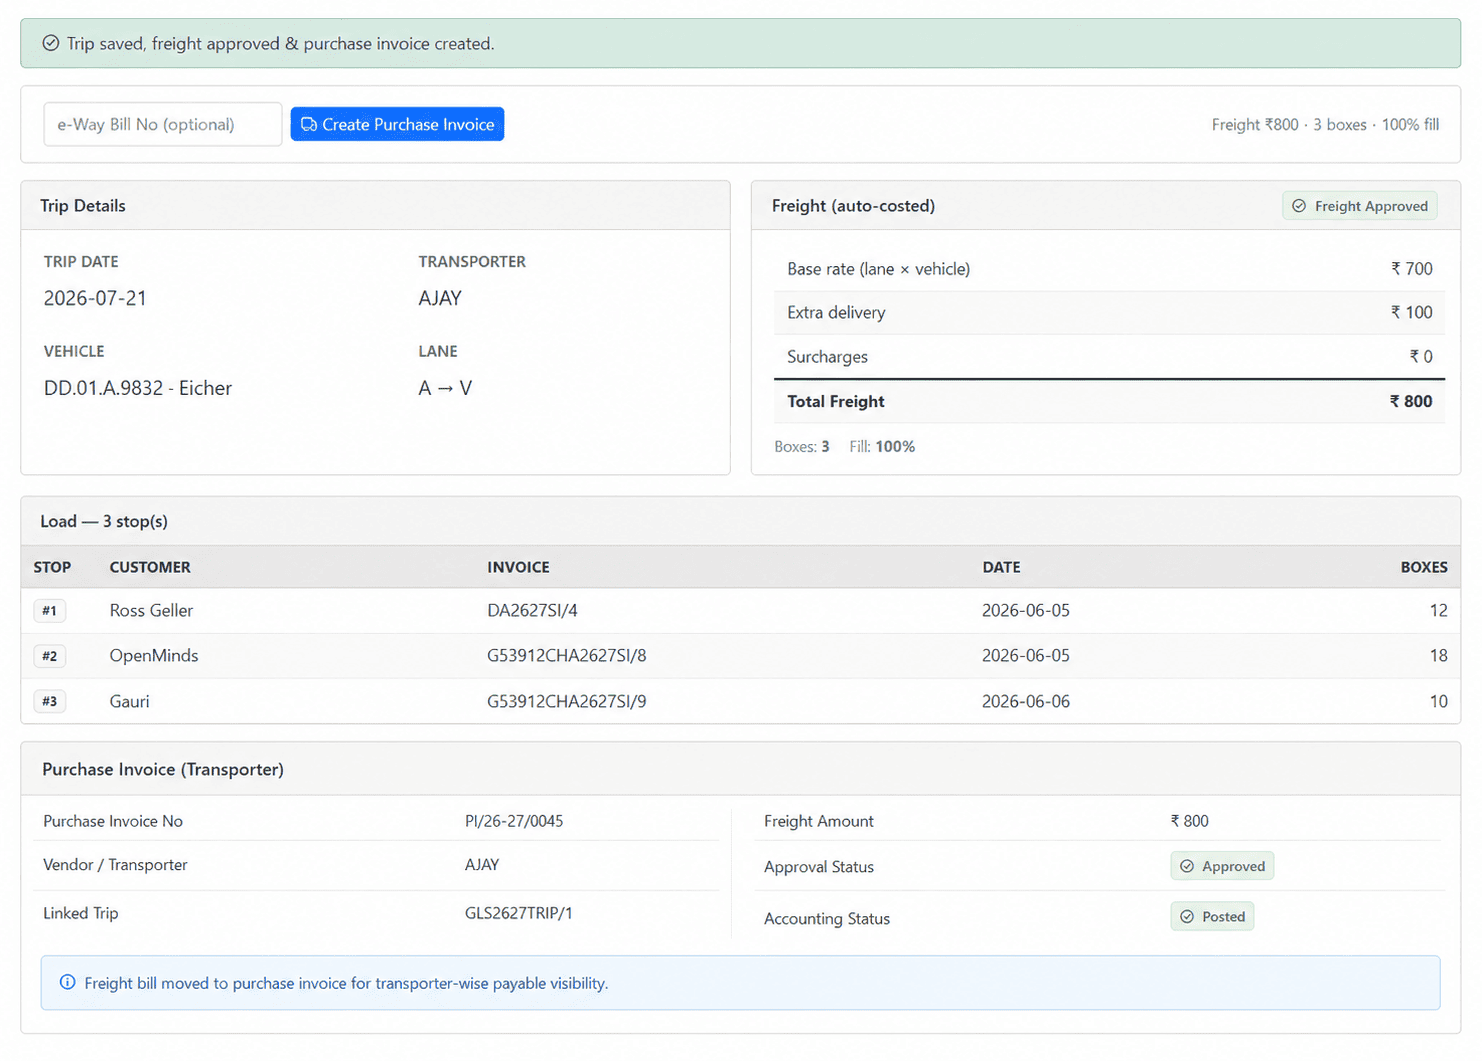Click vehicle DD.01.A.9832 - Eicher

point(138,388)
